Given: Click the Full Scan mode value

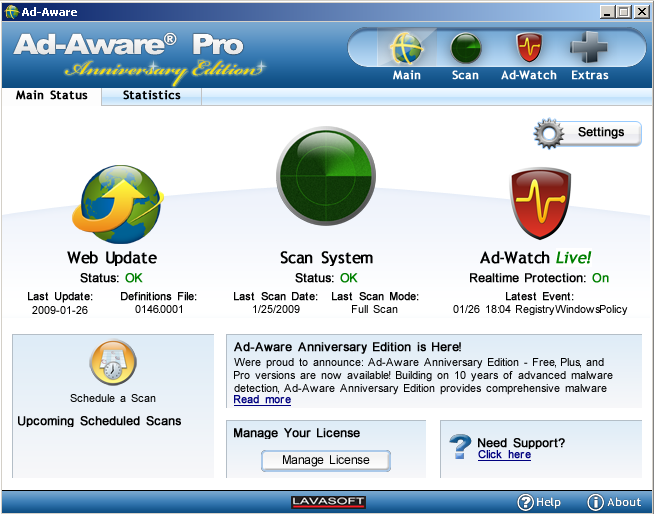Looking at the screenshot, I should click(375, 310).
